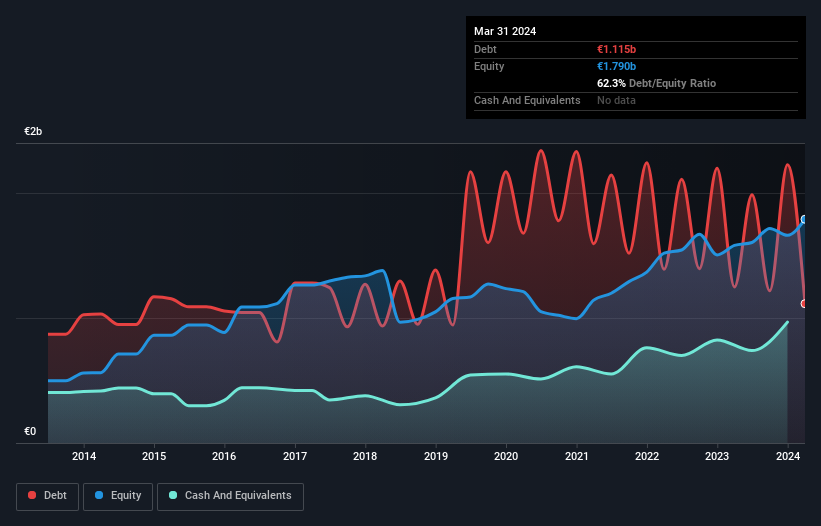Toggle the Debt series legend button
Screen dimensions: 821x526
(x=48, y=496)
